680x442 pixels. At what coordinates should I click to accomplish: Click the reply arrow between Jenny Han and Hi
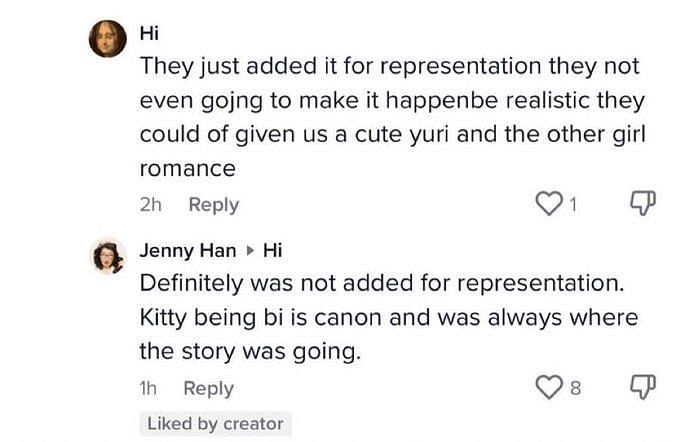click(249, 251)
